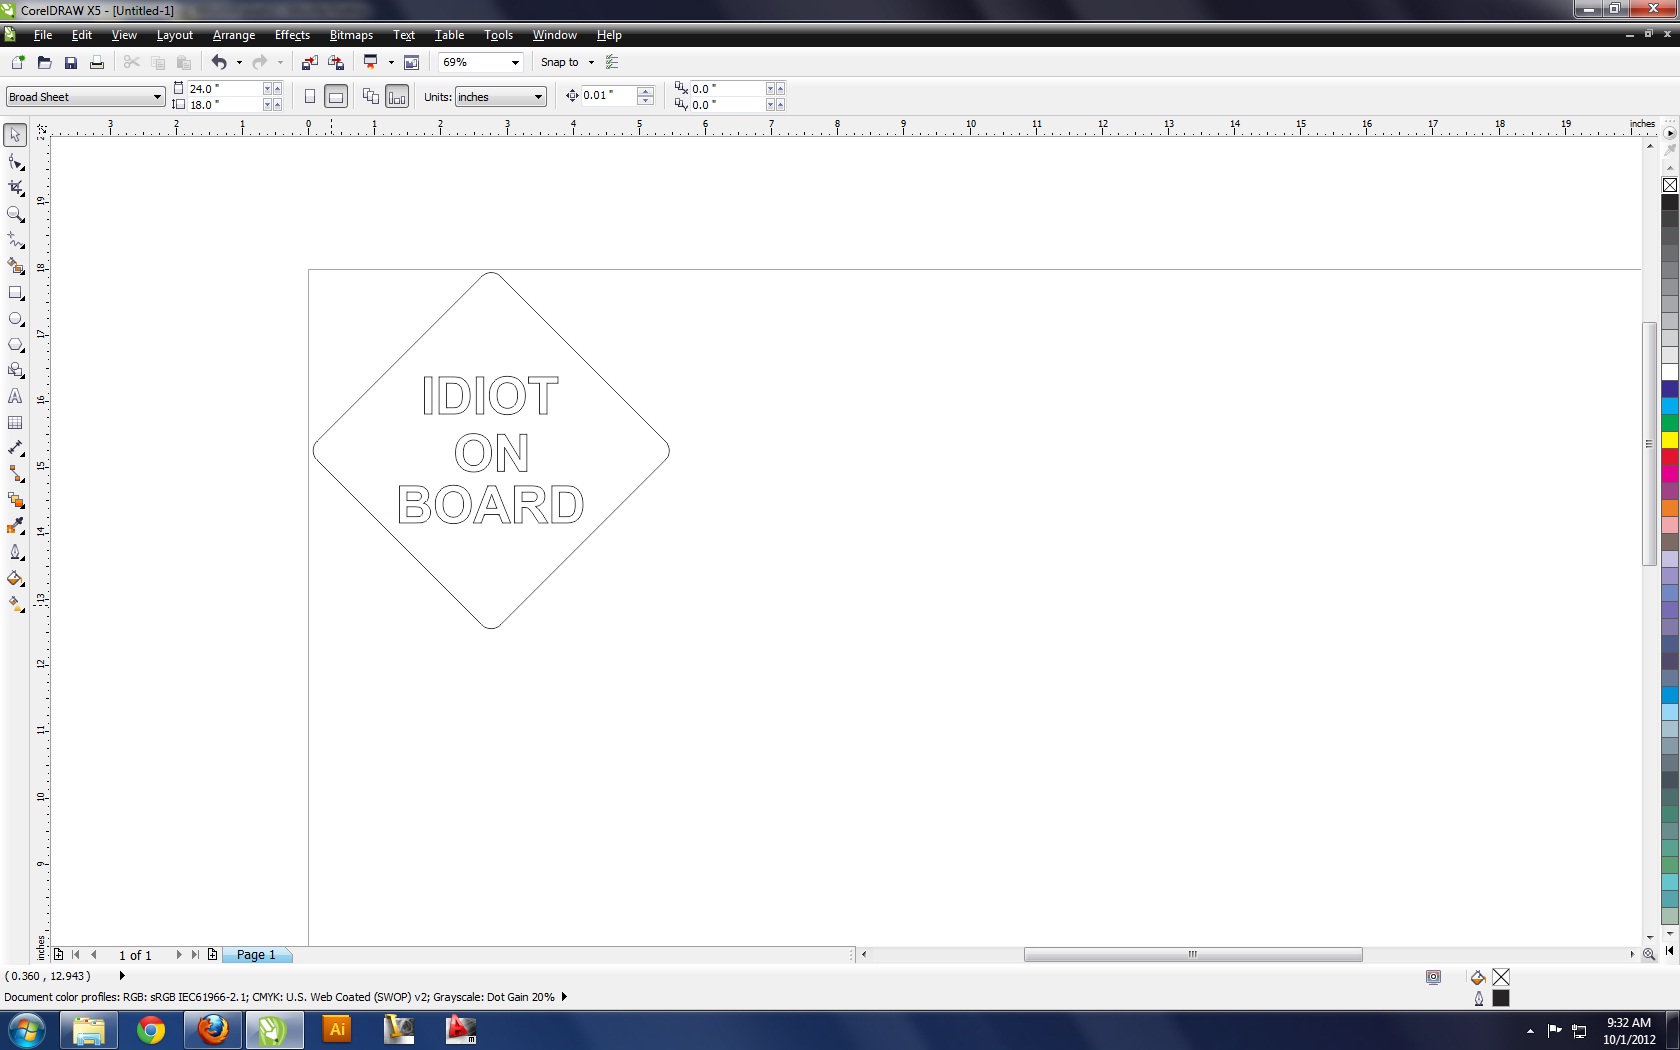Click the Print icon

(96, 62)
